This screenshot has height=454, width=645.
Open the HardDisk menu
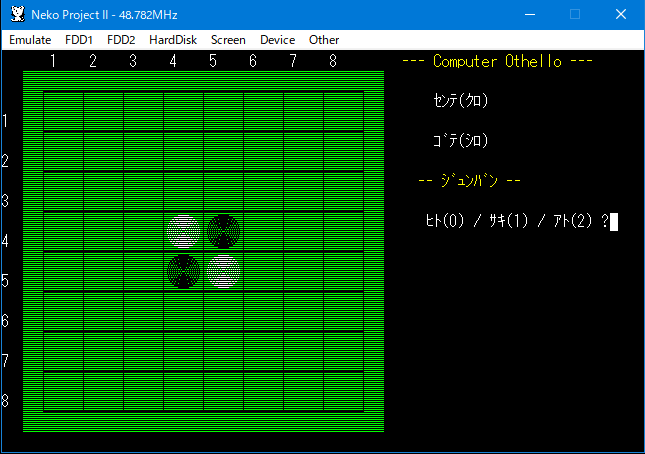(x=173, y=40)
